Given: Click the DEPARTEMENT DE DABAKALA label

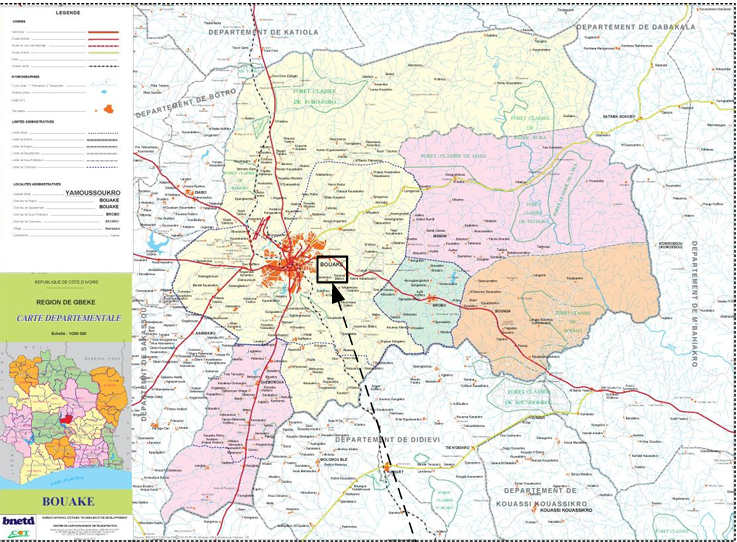Looking at the screenshot, I should click(x=635, y=27).
